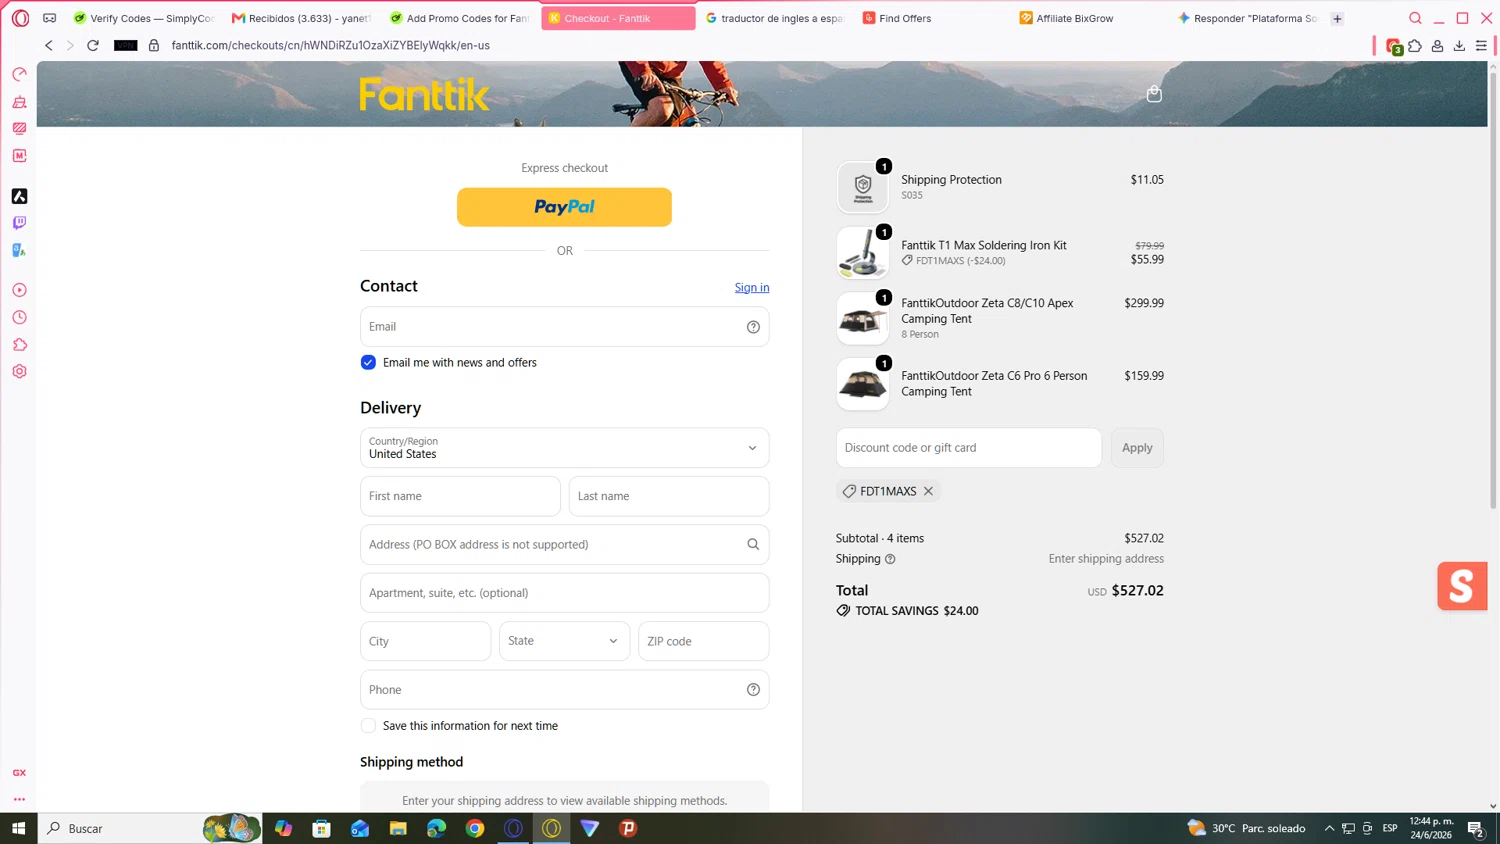Open the State dropdown
The height and width of the screenshot is (844, 1500).
(x=564, y=641)
